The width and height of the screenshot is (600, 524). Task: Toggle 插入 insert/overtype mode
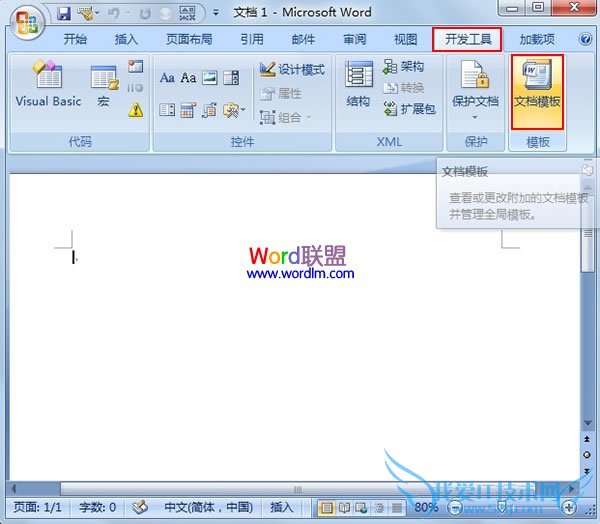pyautogui.click(x=282, y=508)
